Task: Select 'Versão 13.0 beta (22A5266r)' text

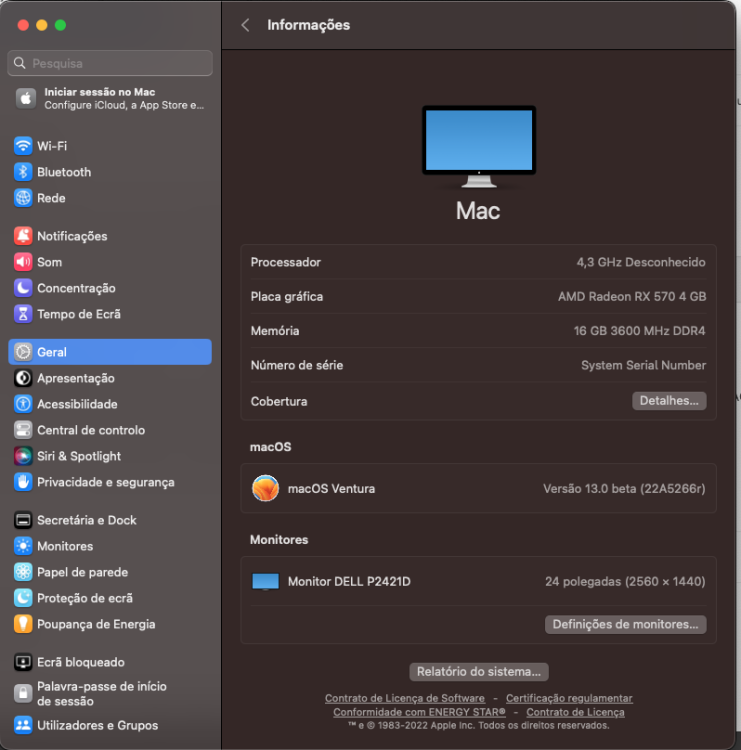Action: click(624, 489)
